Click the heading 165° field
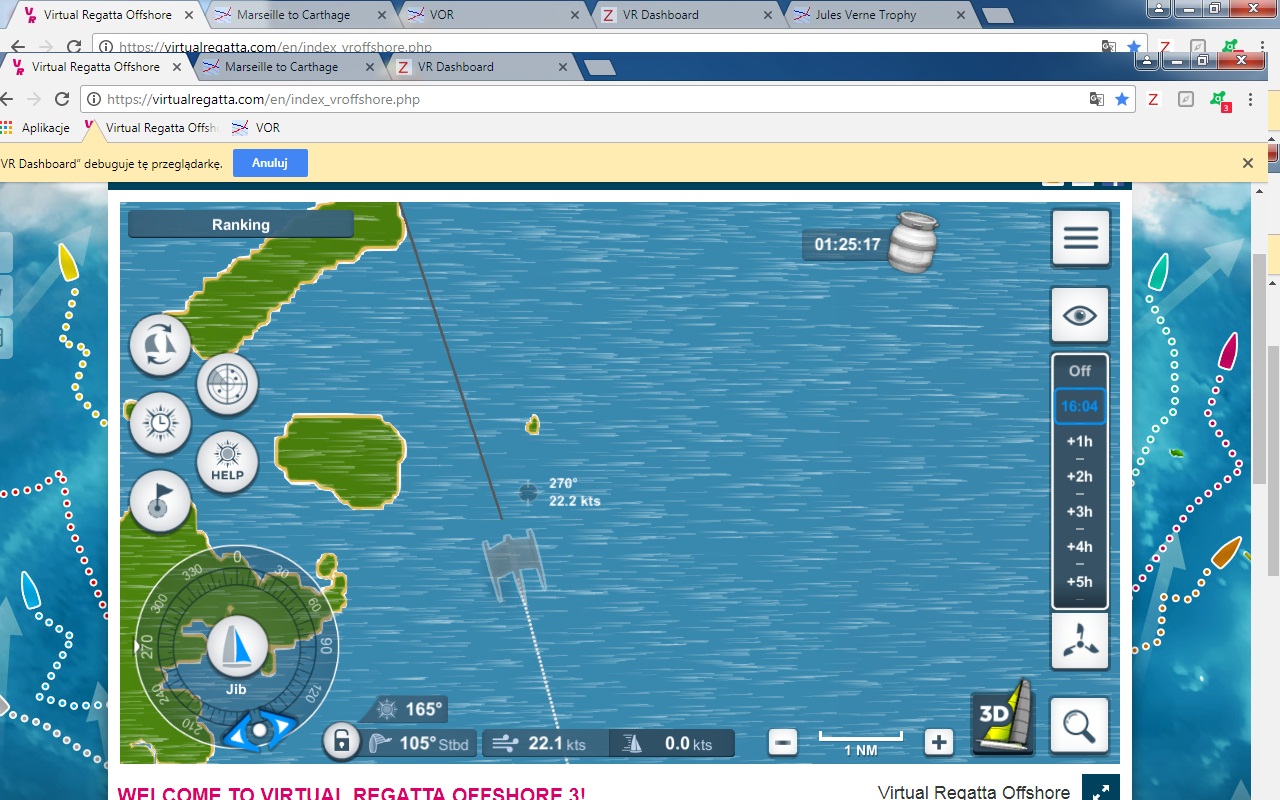Viewport: 1280px width, 800px height. (410, 709)
